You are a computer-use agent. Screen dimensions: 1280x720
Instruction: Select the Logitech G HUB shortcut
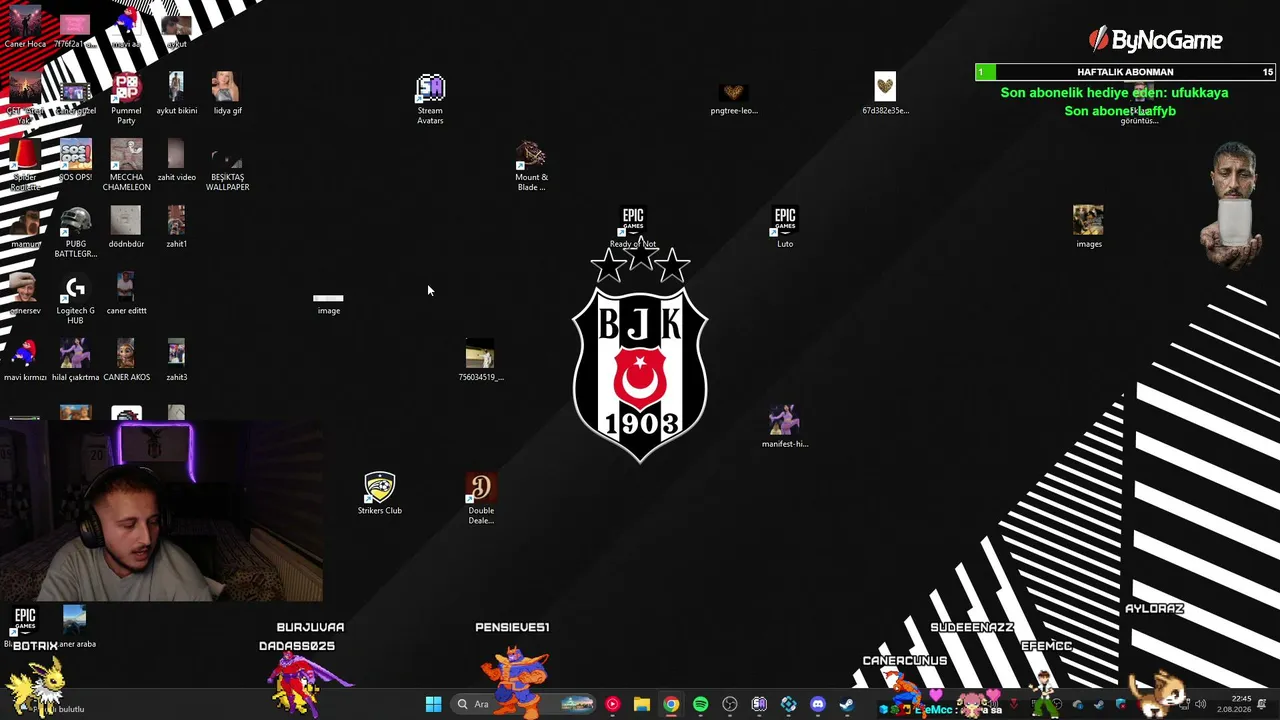[75, 300]
